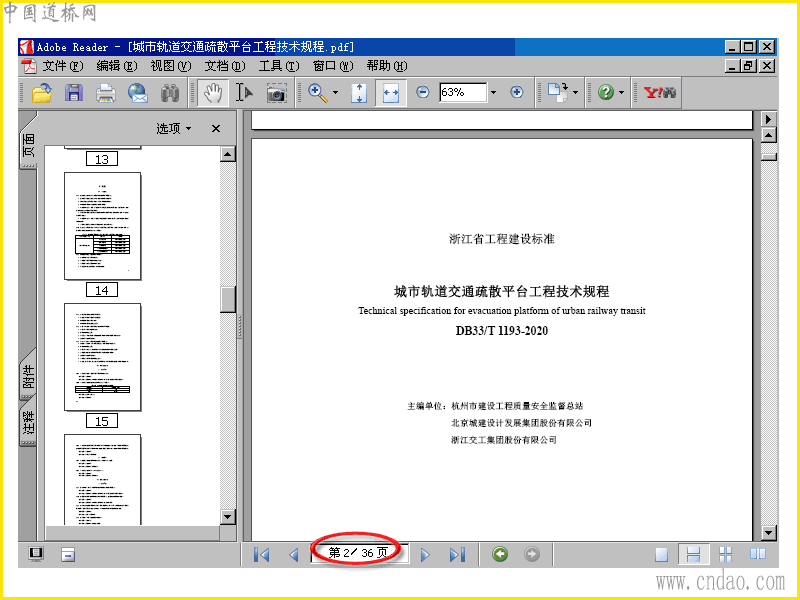Switch to Facing pages layout
Screen dimensions: 800x600
[x=758, y=554]
